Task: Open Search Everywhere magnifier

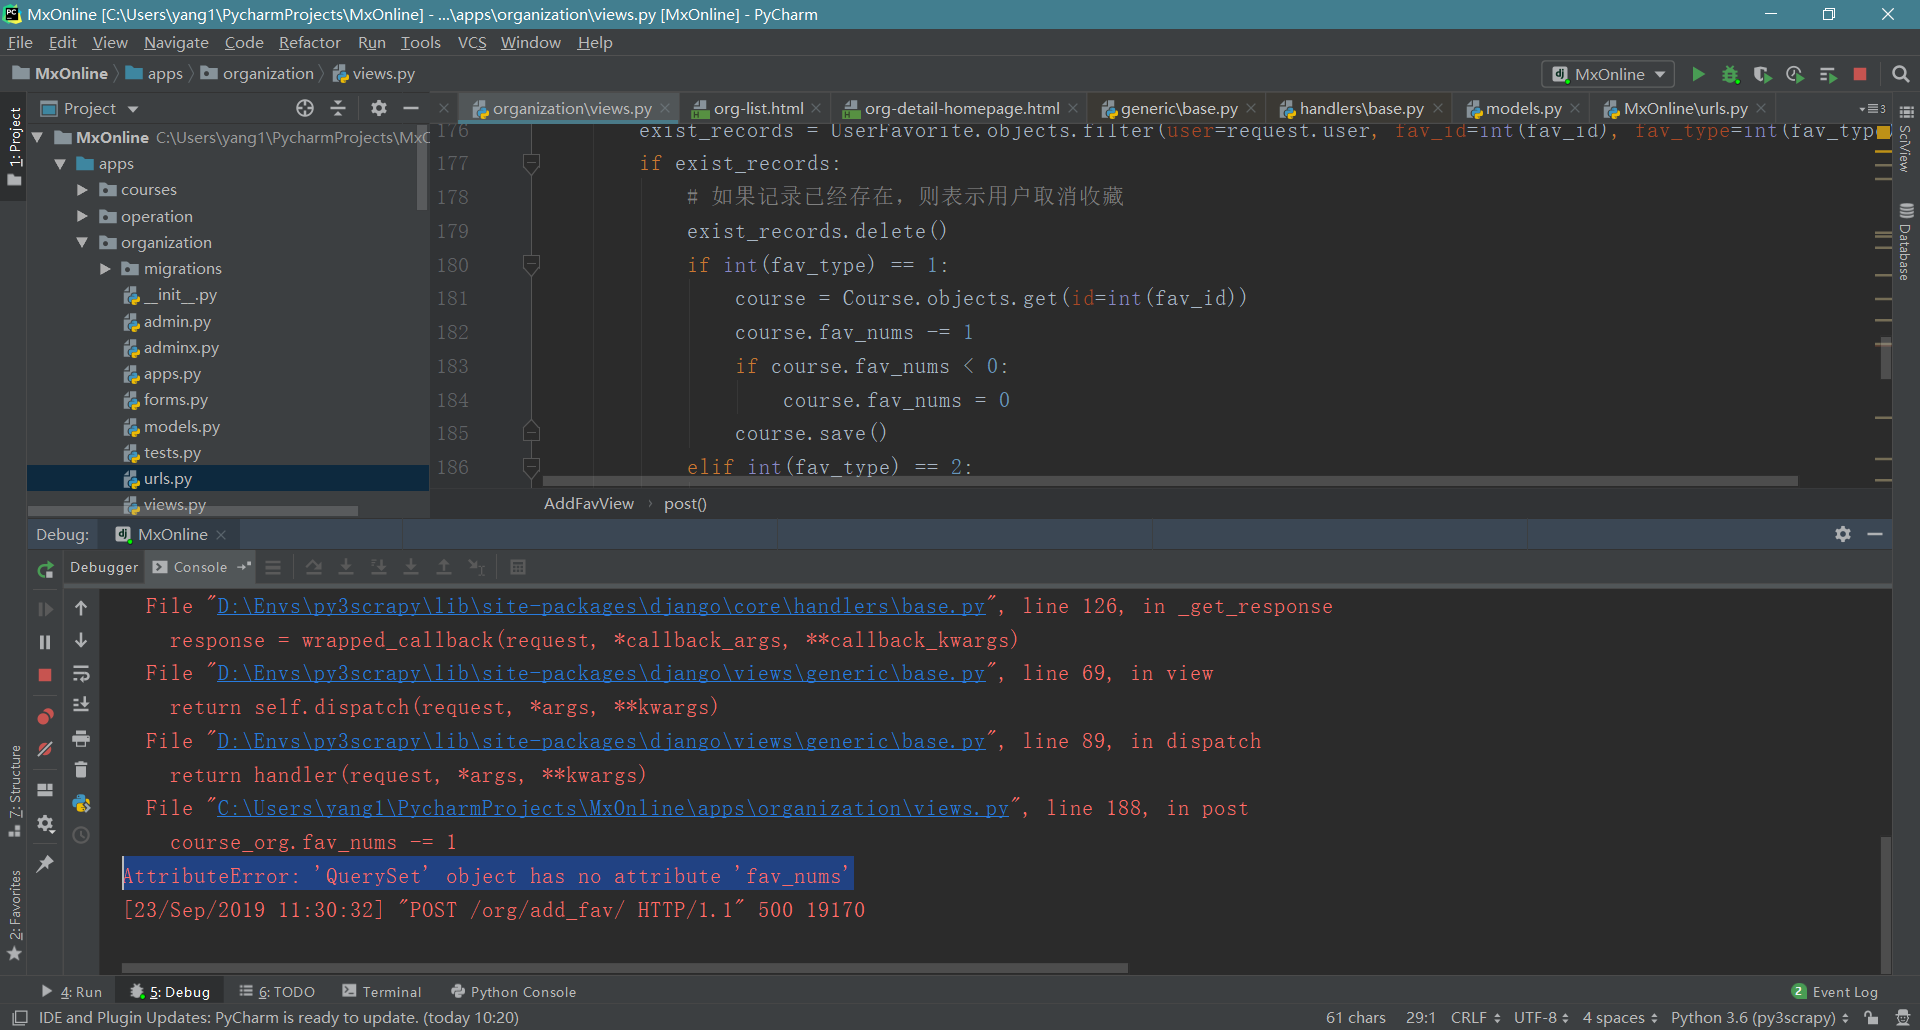Action: tap(1901, 74)
